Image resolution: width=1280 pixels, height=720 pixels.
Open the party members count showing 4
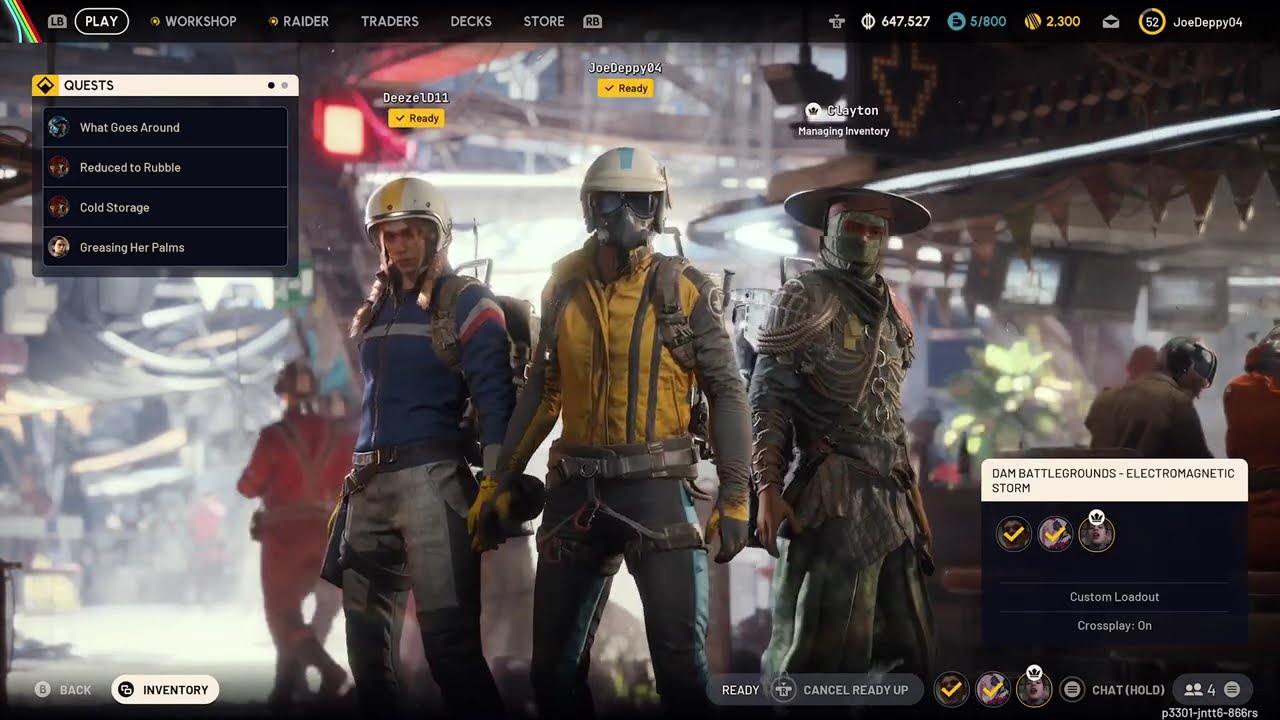[x=1199, y=689]
